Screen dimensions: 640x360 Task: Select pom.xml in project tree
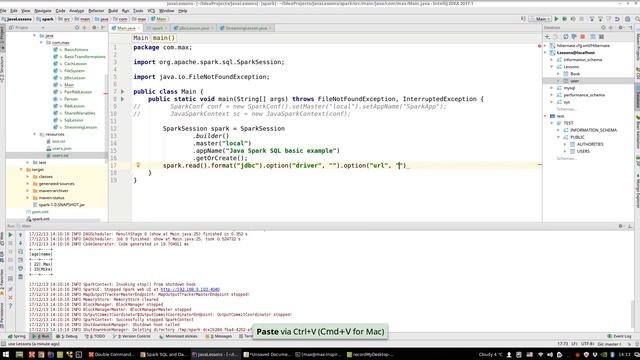coord(40,212)
